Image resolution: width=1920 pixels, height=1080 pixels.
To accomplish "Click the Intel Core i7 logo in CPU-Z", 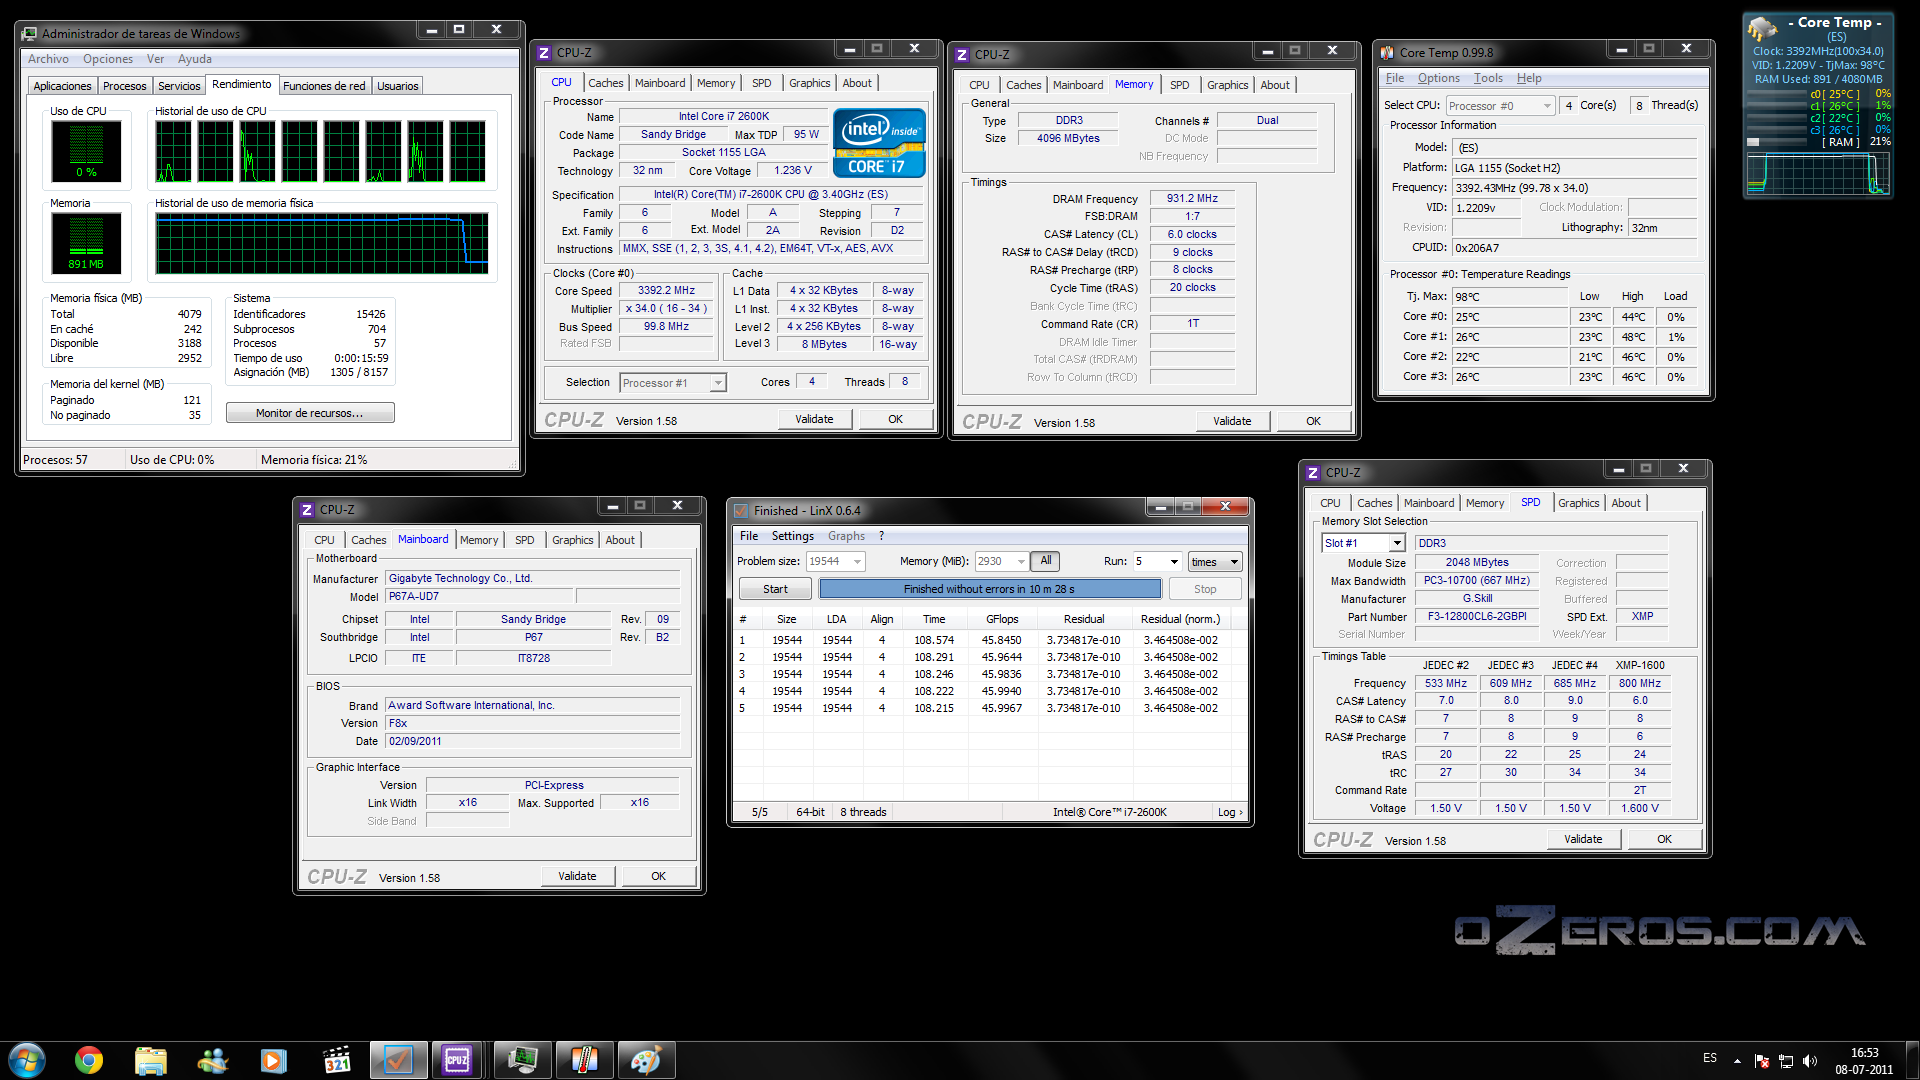I will [879, 143].
